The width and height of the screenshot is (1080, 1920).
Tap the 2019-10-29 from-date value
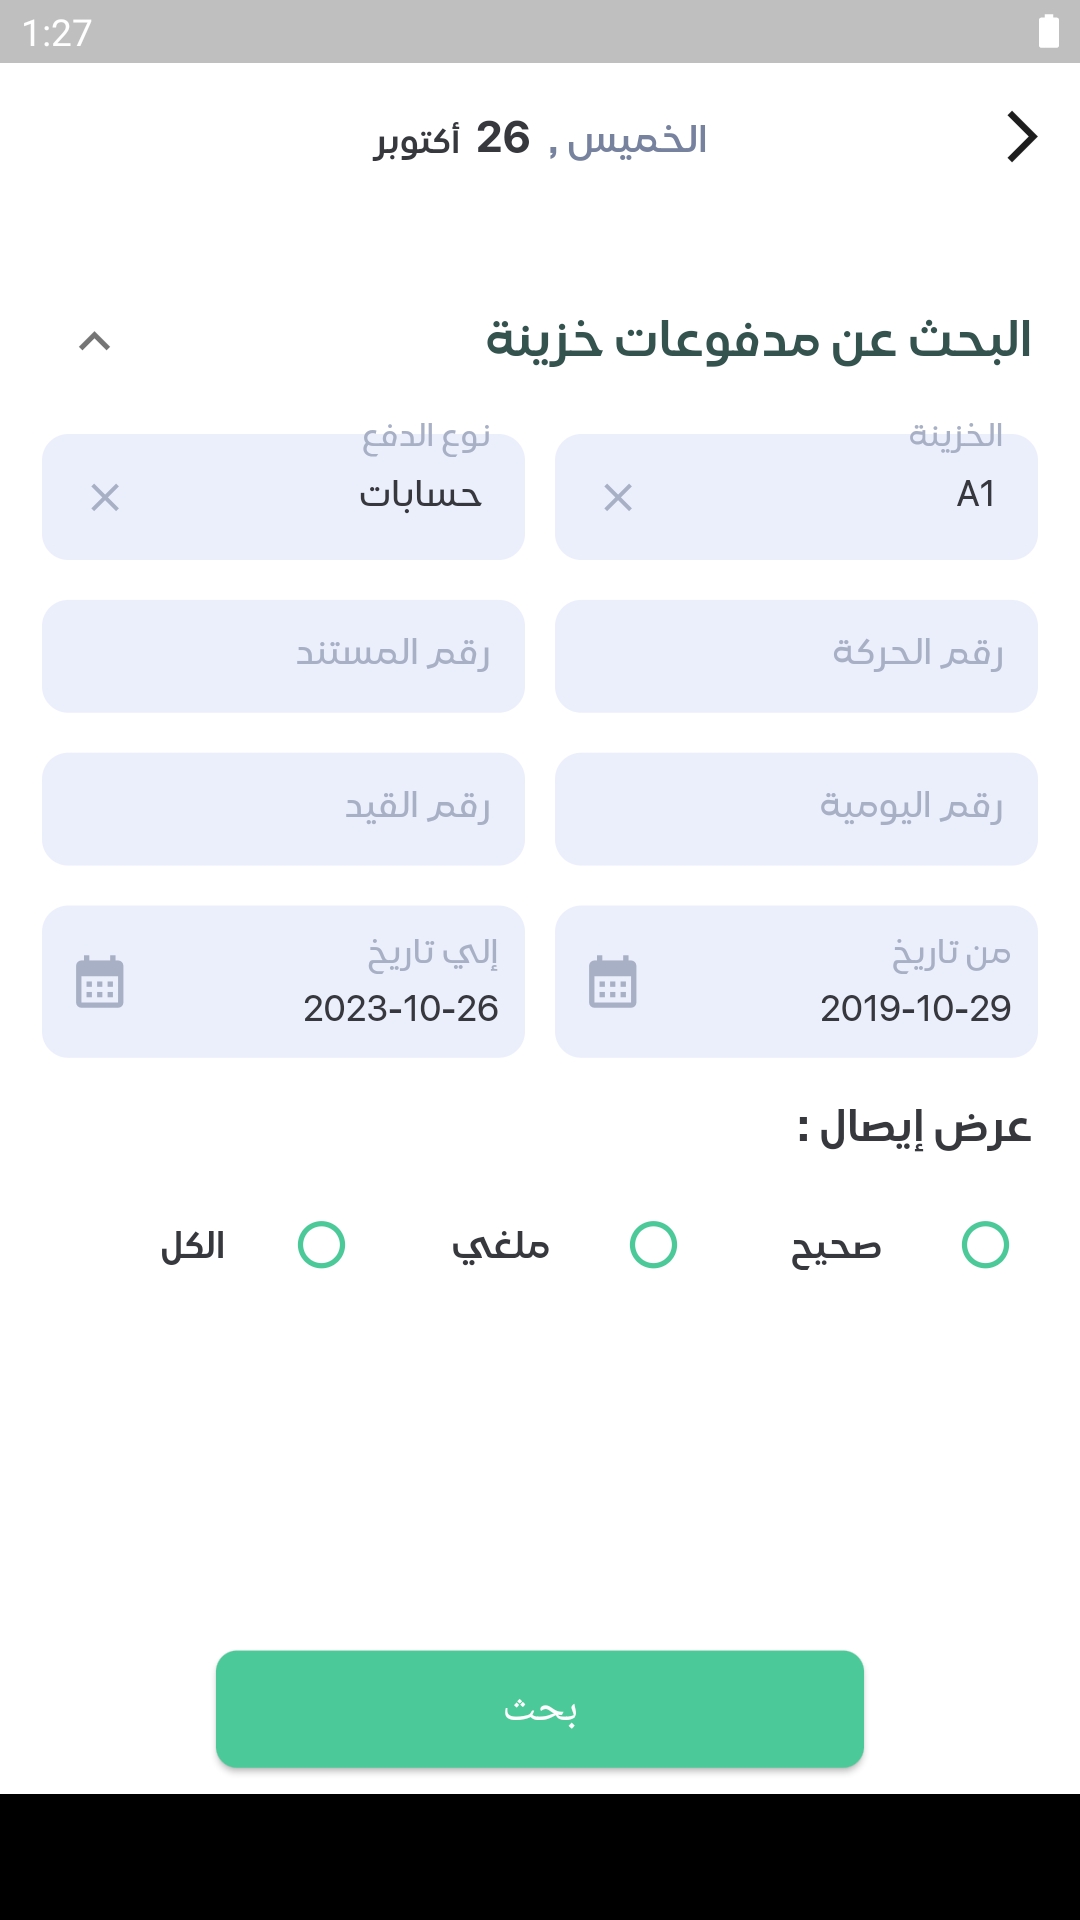(x=915, y=1008)
